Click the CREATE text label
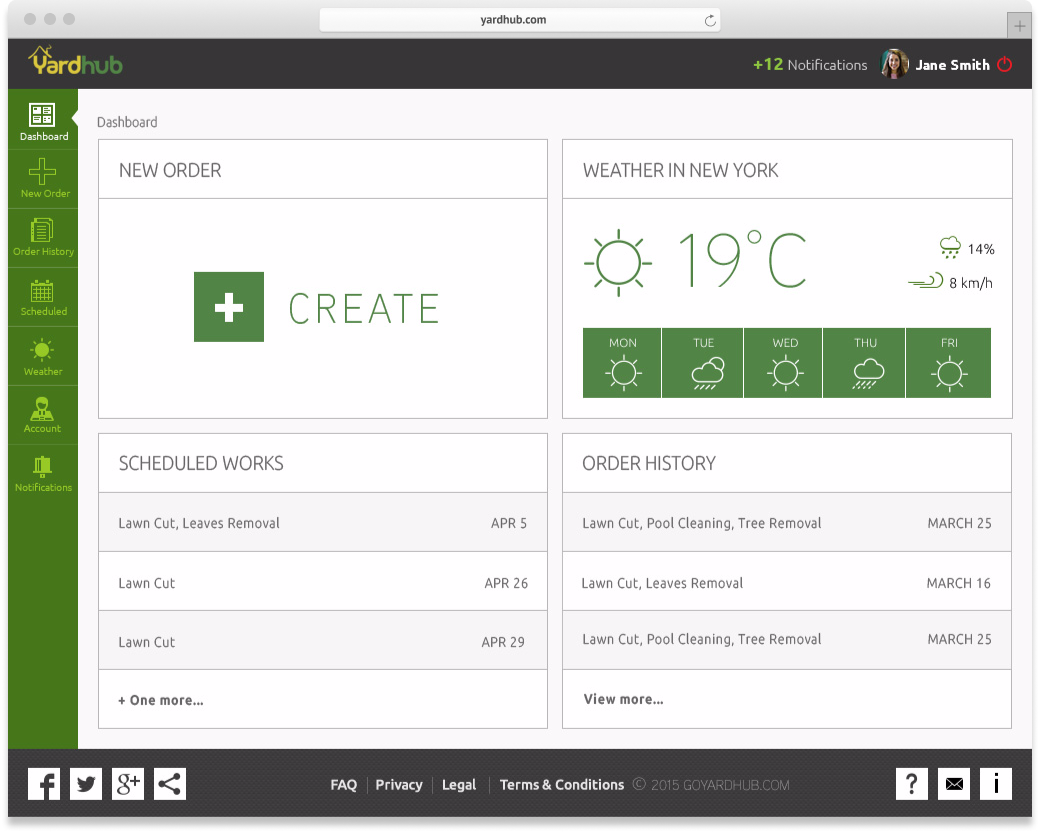1040x833 pixels. (364, 308)
